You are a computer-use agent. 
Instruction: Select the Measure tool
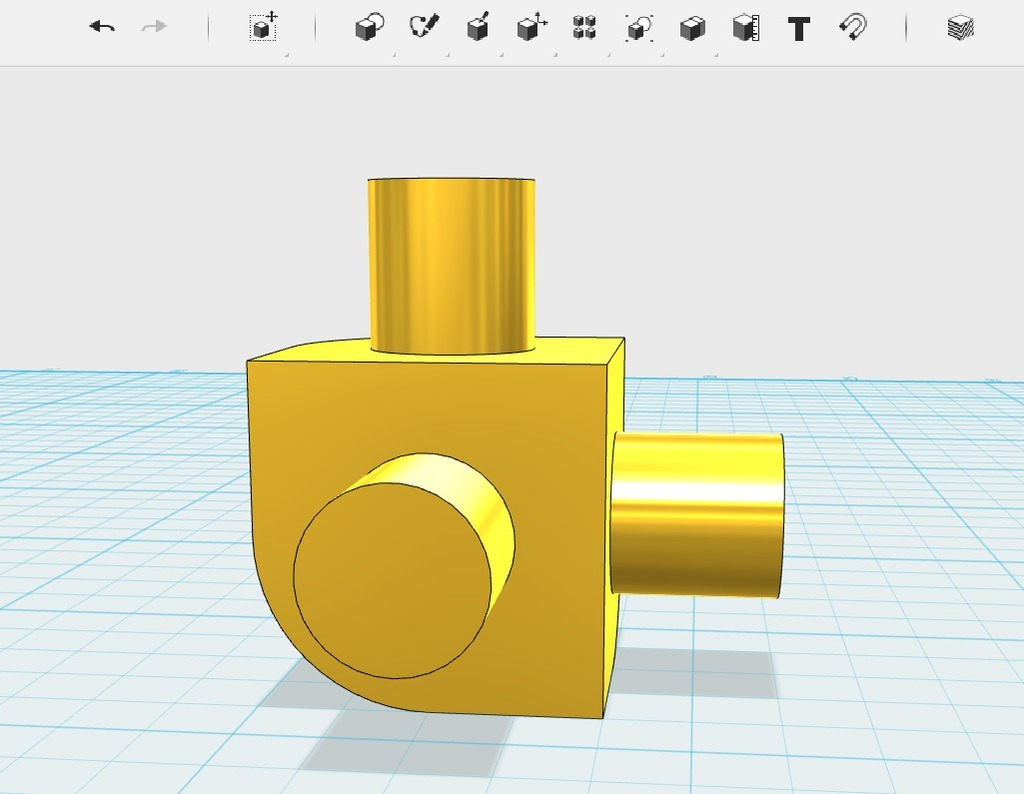[x=746, y=28]
